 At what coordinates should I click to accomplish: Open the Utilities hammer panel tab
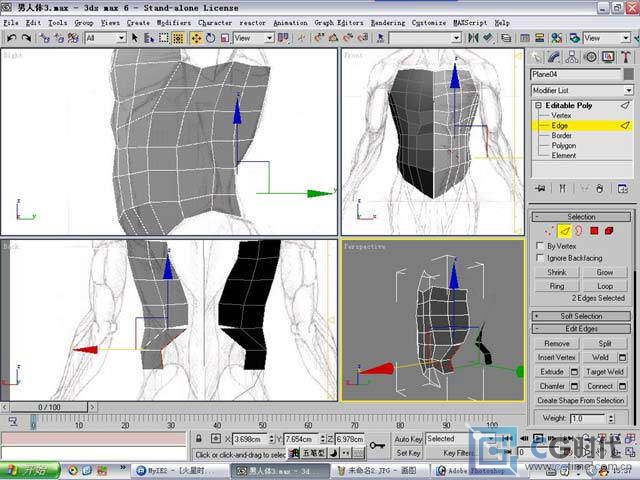coord(626,57)
